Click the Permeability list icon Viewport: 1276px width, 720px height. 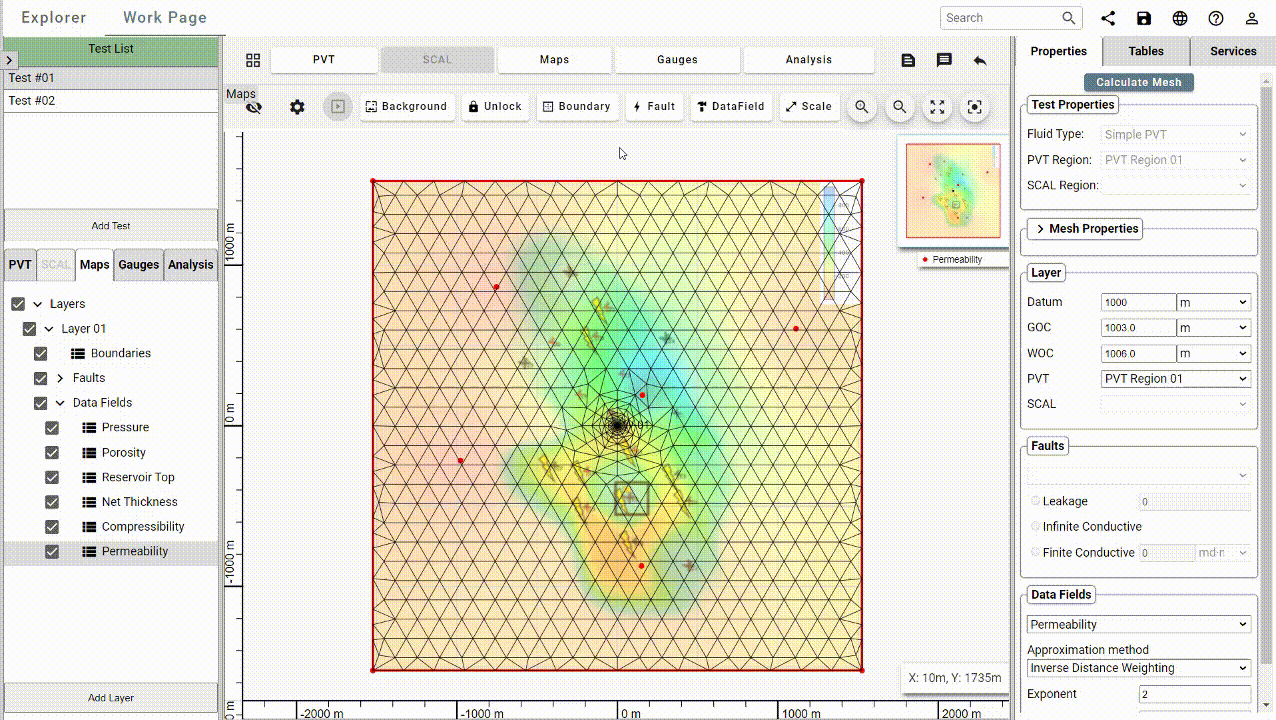(x=89, y=551)
